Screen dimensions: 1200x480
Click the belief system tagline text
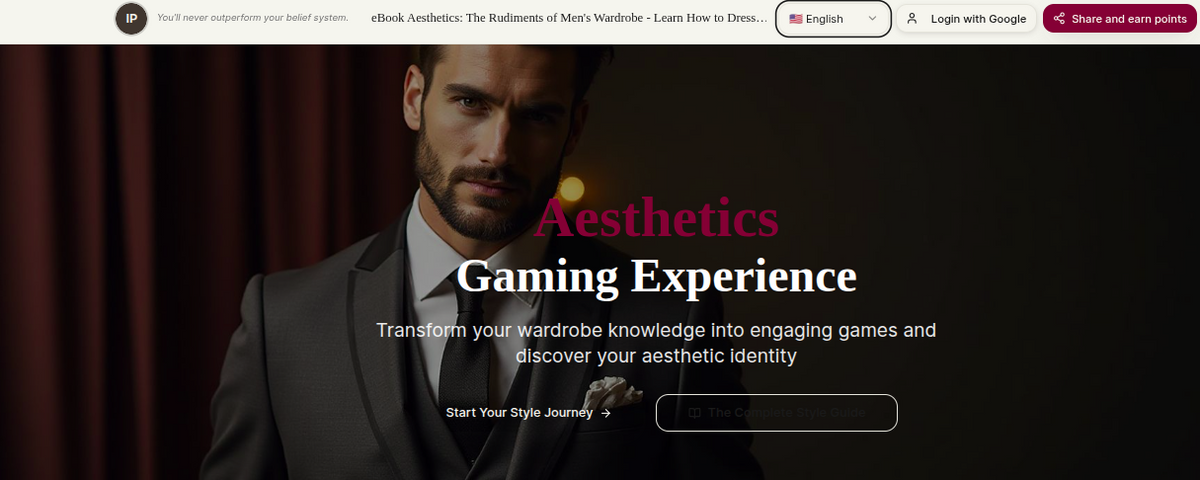click(x=253, y=18)
